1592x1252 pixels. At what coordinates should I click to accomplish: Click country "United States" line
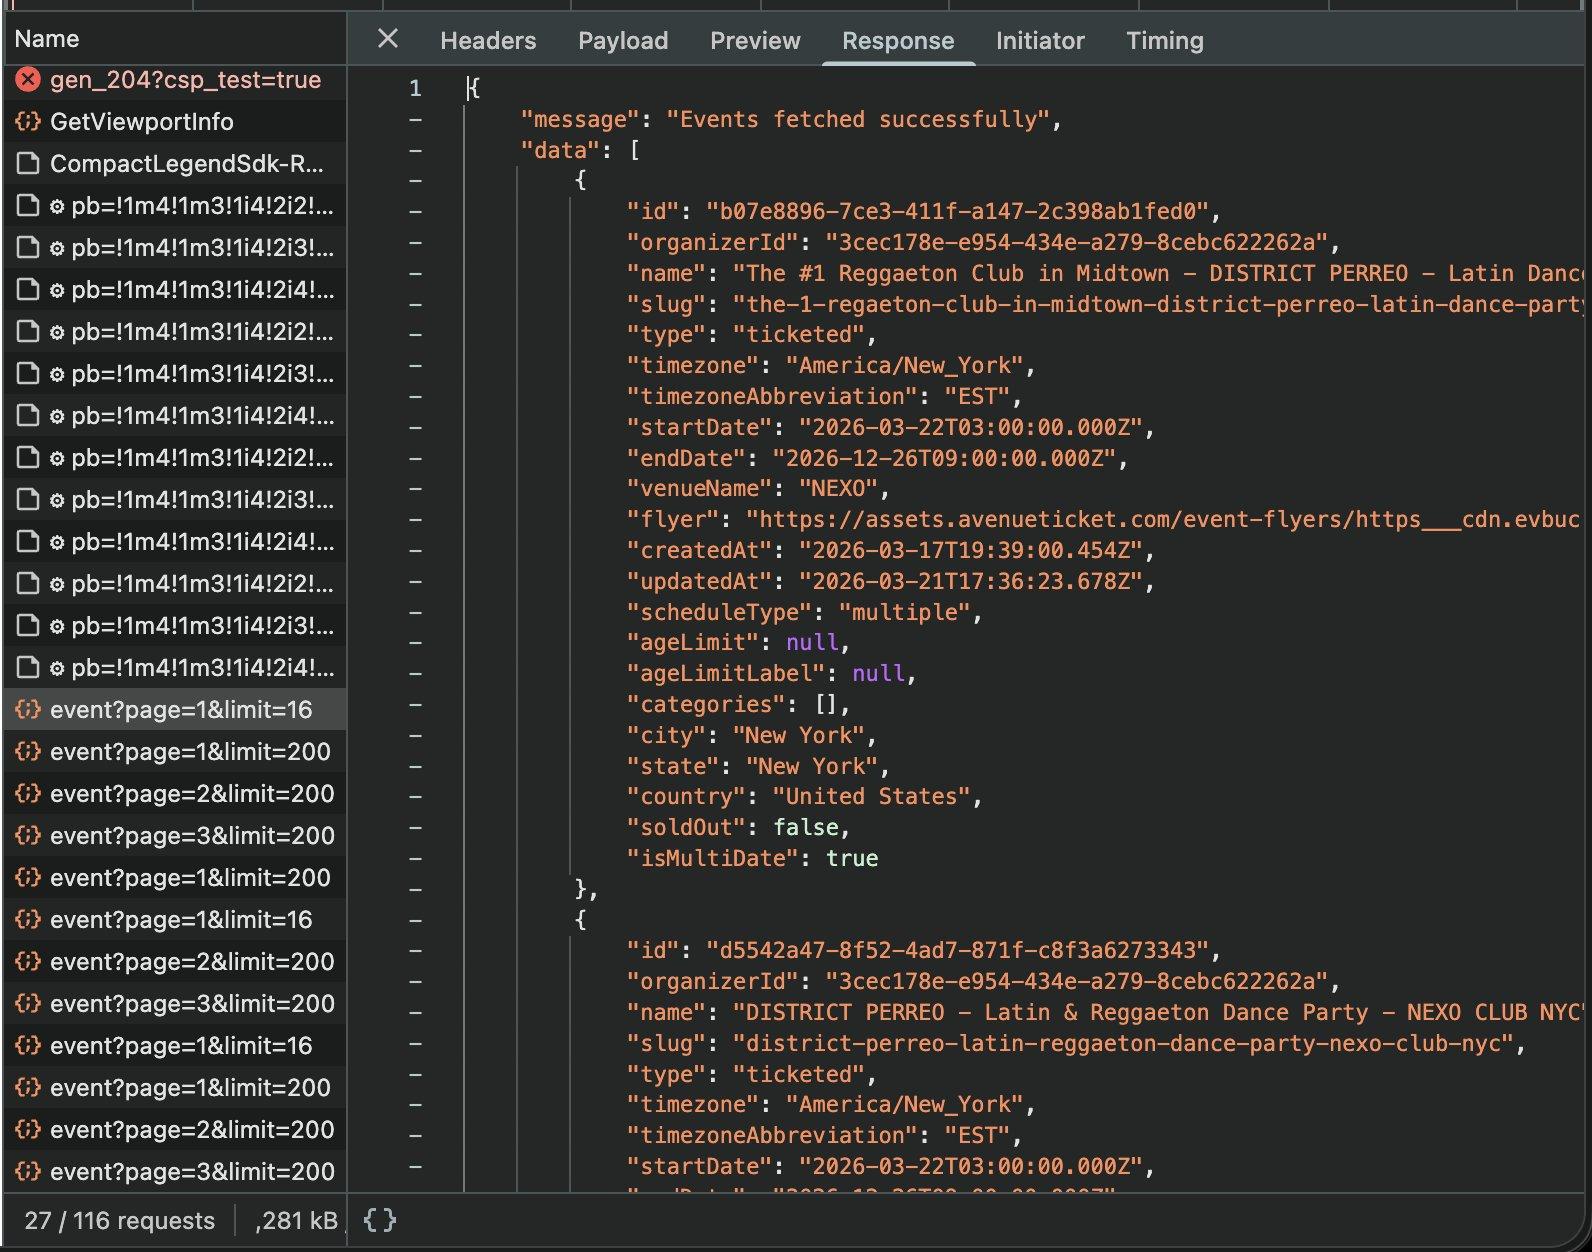804,797
